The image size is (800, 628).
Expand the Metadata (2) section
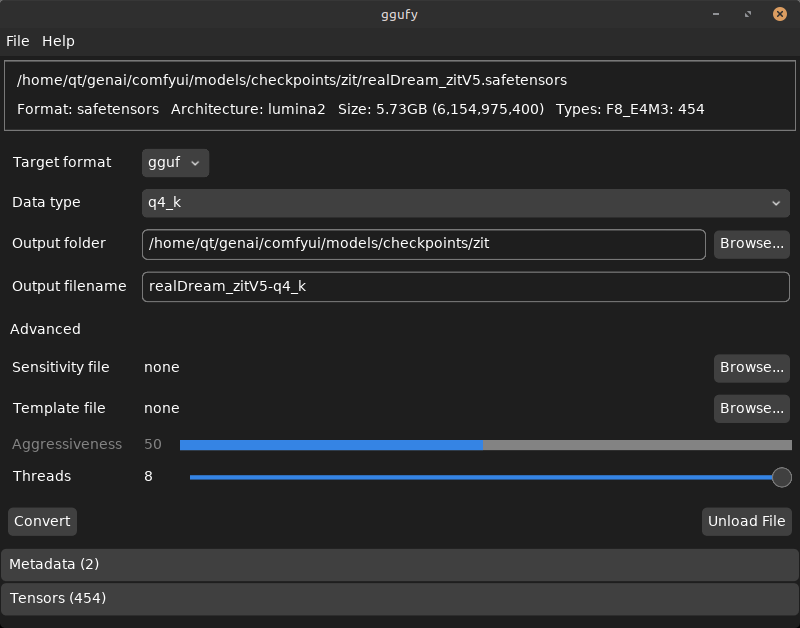coord(400,564)
